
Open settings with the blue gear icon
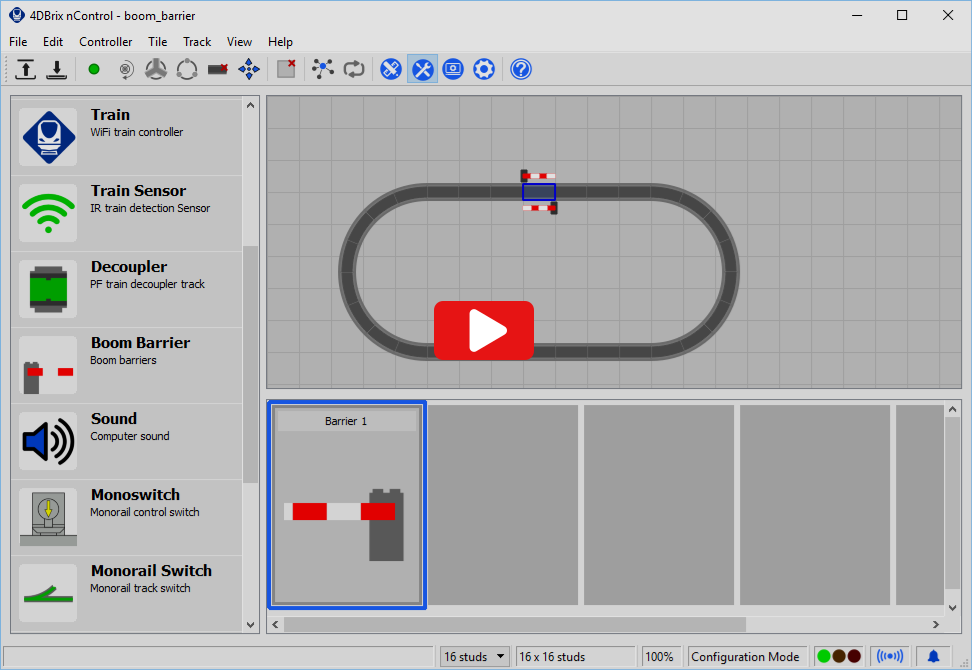pos(484,69)
